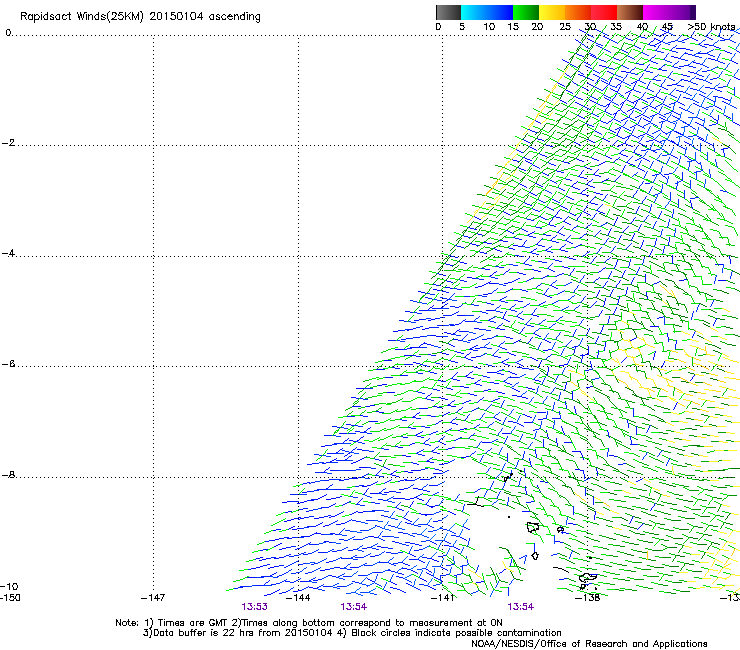This screenshot has width=740, height=650.
Task: Click the '-10' latitude axis label
Action: click(9, 587)
